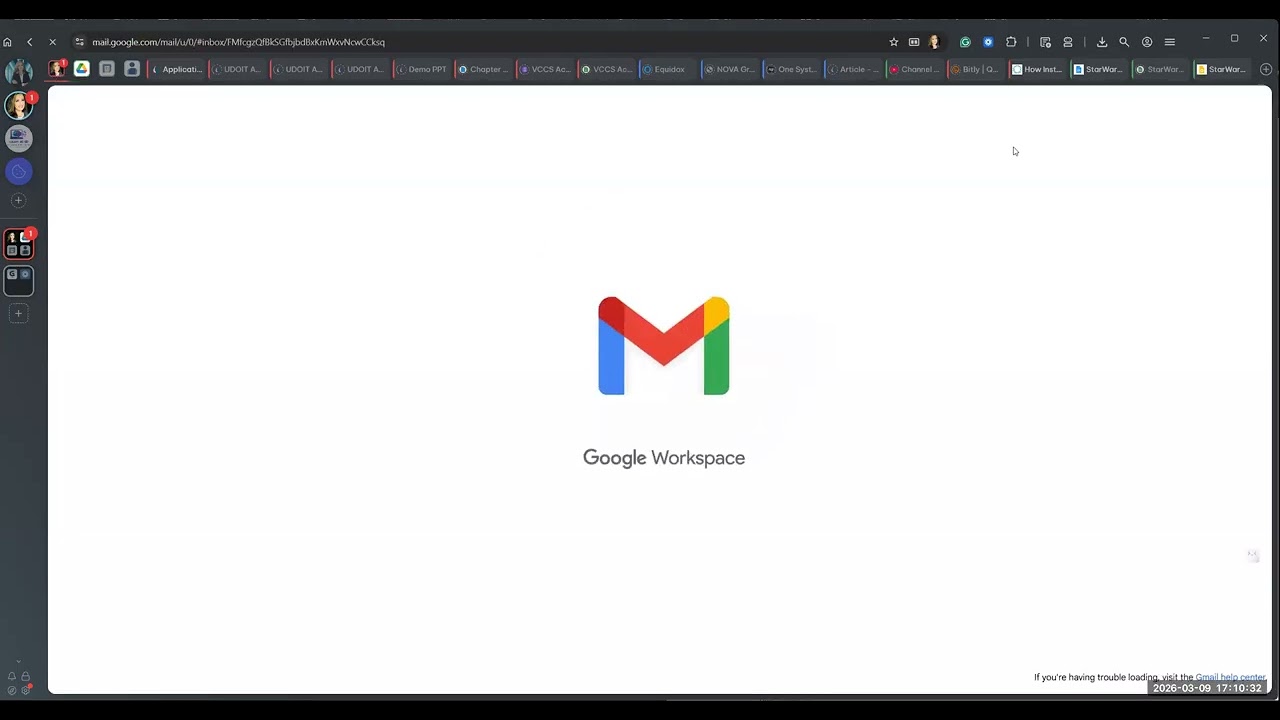Click the browser home icon
This screenshot has width=1280, height=720.
click(8, 42)
